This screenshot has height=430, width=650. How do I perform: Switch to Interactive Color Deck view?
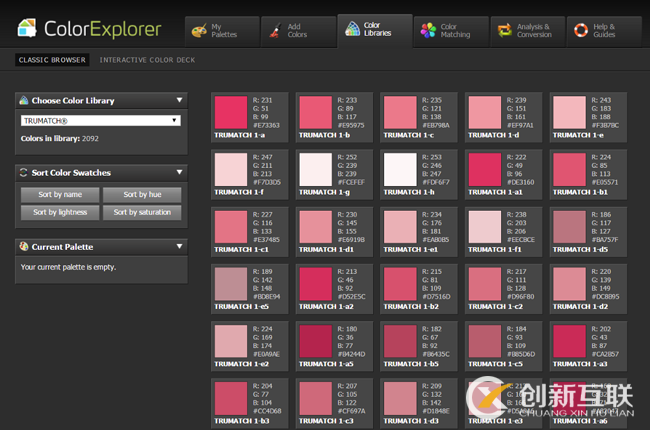coord(147,60)
